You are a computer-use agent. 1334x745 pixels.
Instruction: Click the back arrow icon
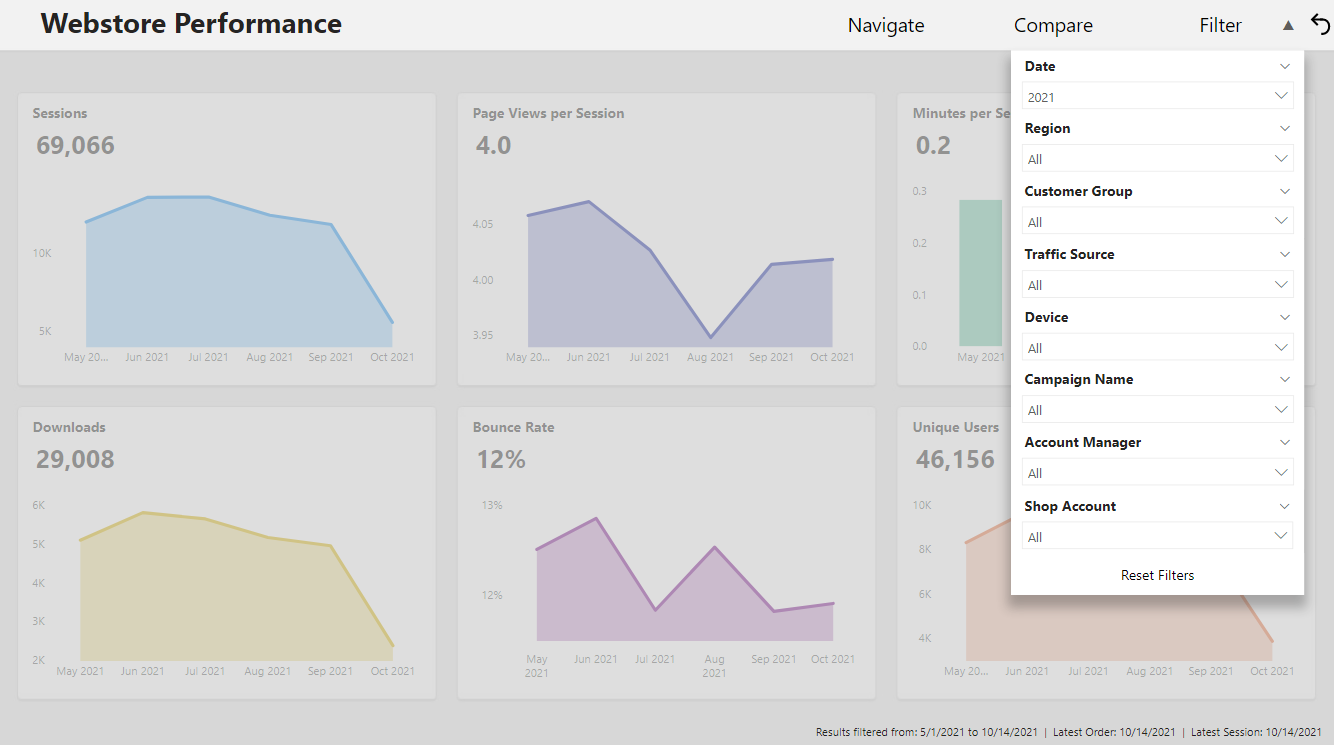1320,25
